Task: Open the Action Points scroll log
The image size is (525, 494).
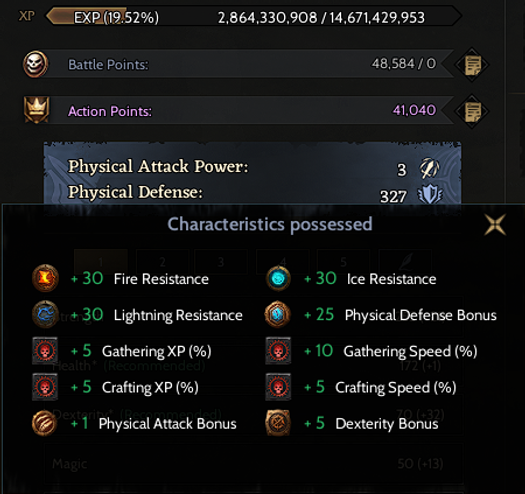Action: tap(472, 111)
